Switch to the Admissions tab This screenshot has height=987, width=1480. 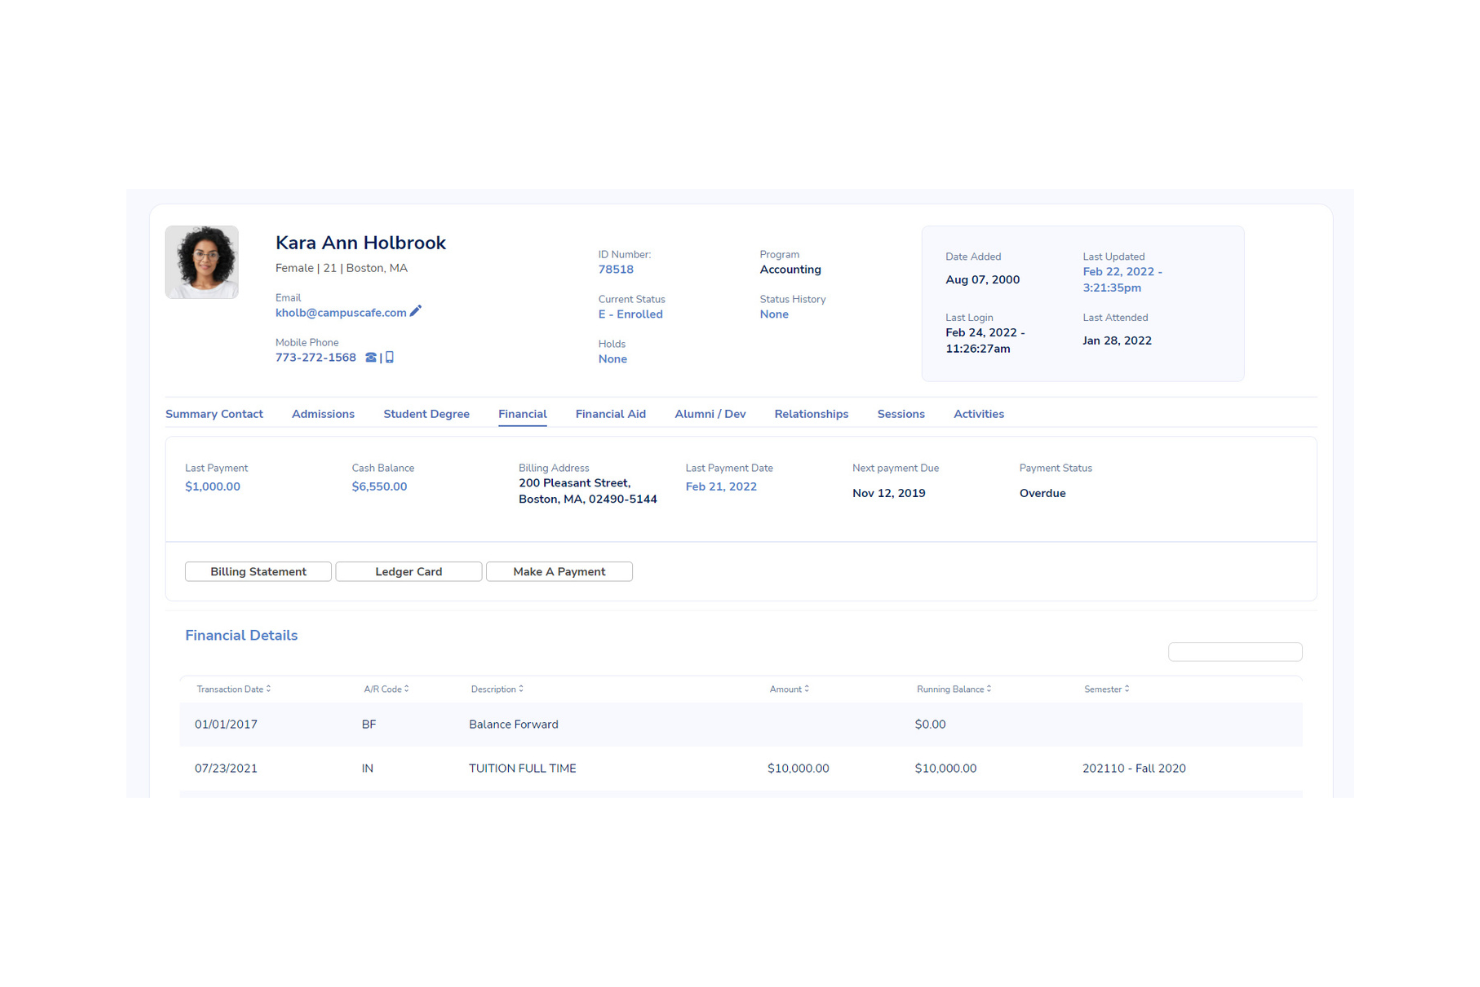pos(323,414)
